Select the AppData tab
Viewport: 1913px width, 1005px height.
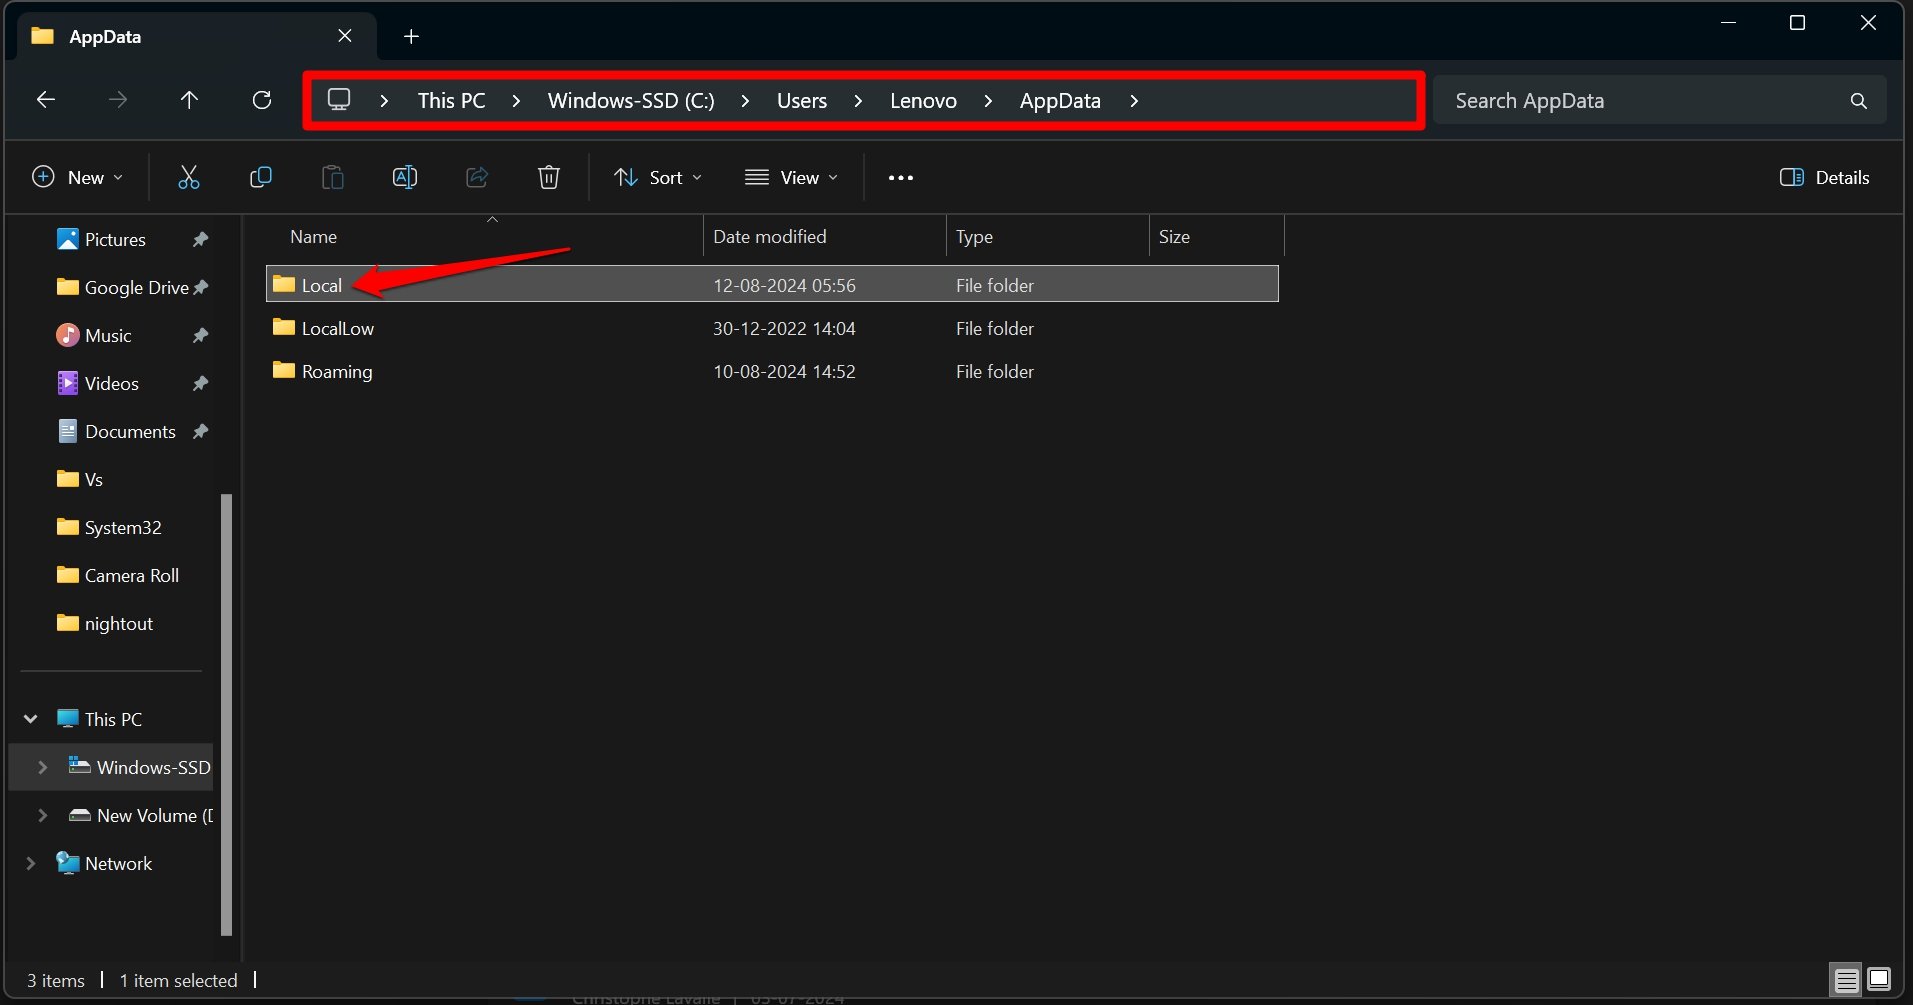coord(197,37)
